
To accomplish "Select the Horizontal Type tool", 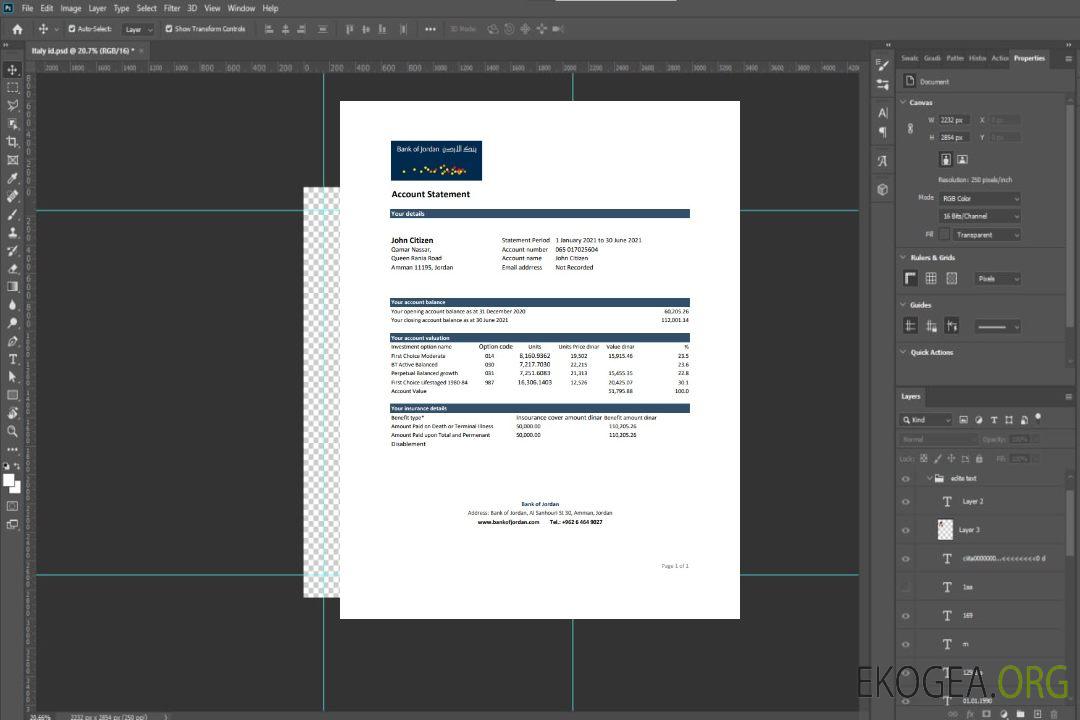I will coord(12,359).
